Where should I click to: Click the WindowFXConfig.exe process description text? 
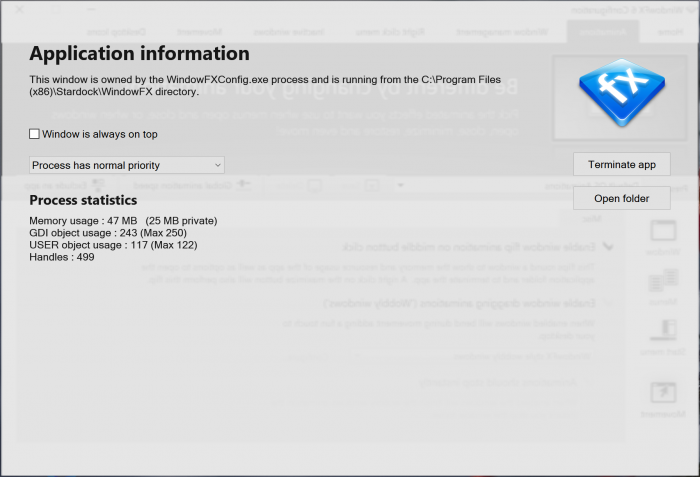tap(265, 86)
